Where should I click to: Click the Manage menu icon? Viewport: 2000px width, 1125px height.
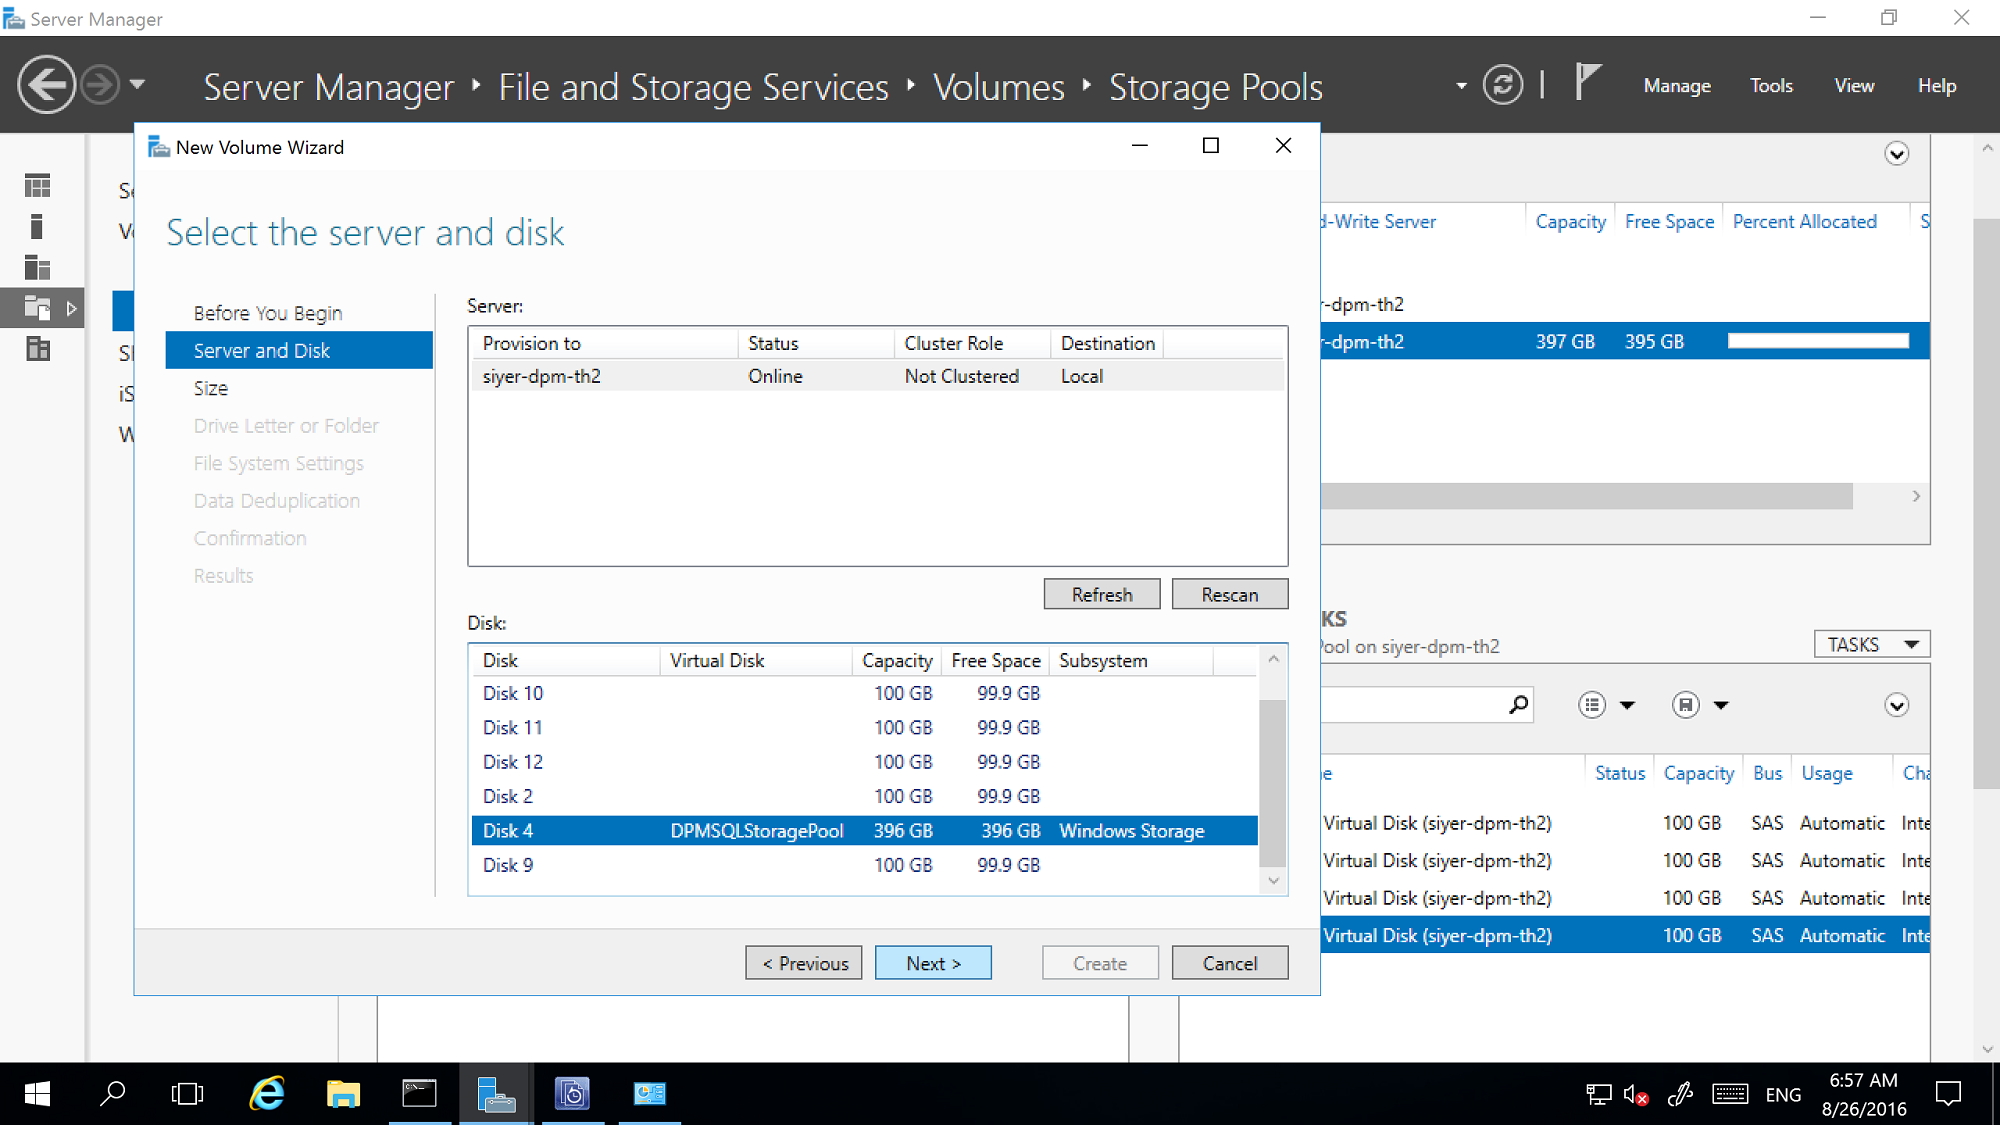[x=1677, y=85]
